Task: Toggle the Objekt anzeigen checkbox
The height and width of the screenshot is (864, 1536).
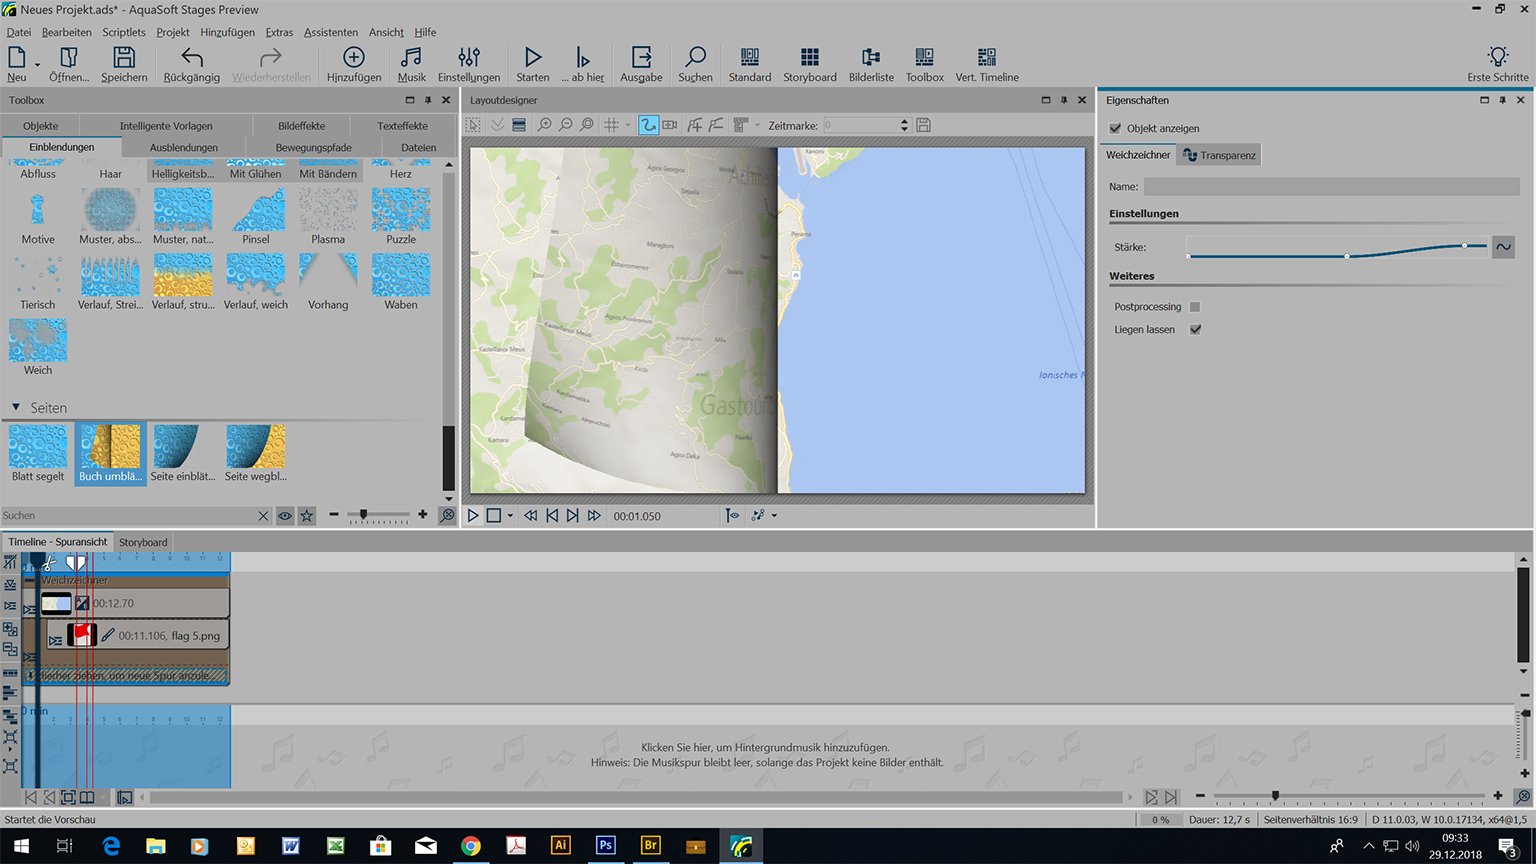Action: click(x=1116, y=128)
